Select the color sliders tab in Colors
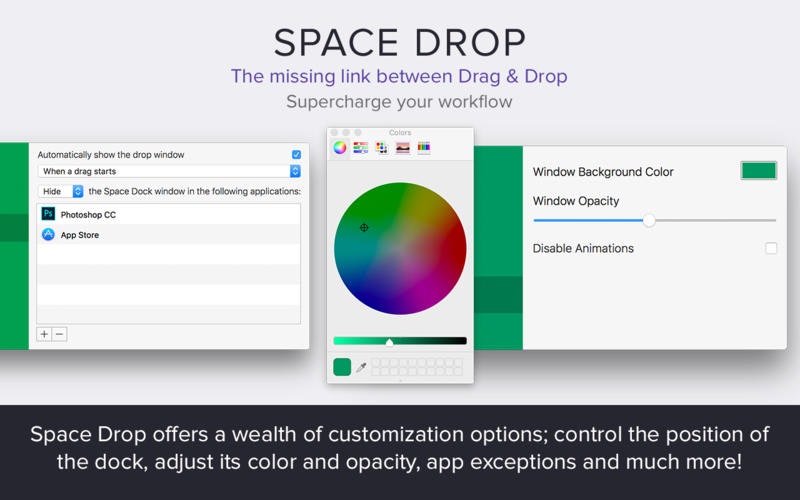 361,148
